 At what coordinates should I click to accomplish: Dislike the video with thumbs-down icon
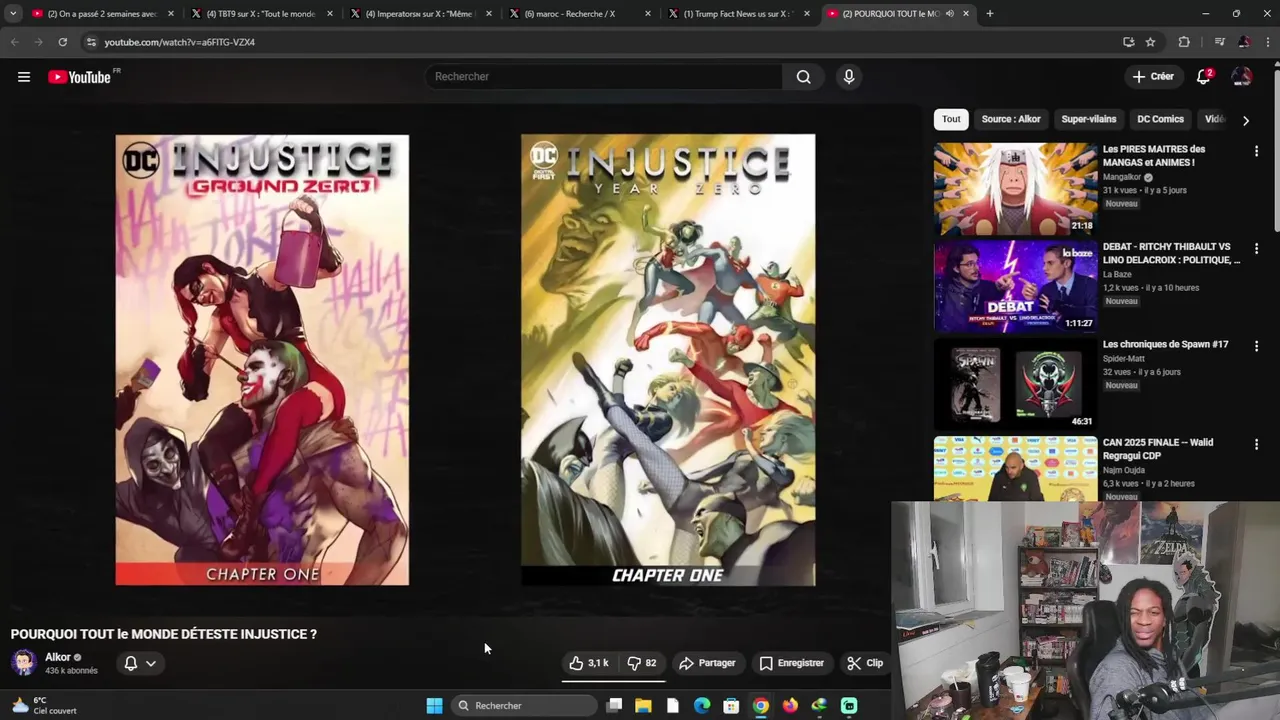(x=641, y=663)
